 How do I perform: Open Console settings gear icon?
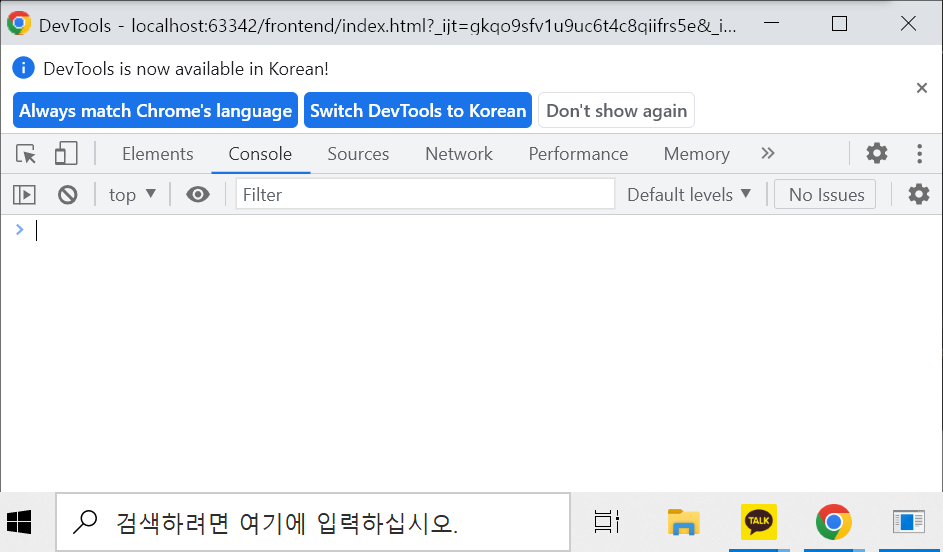pos(918,194)
